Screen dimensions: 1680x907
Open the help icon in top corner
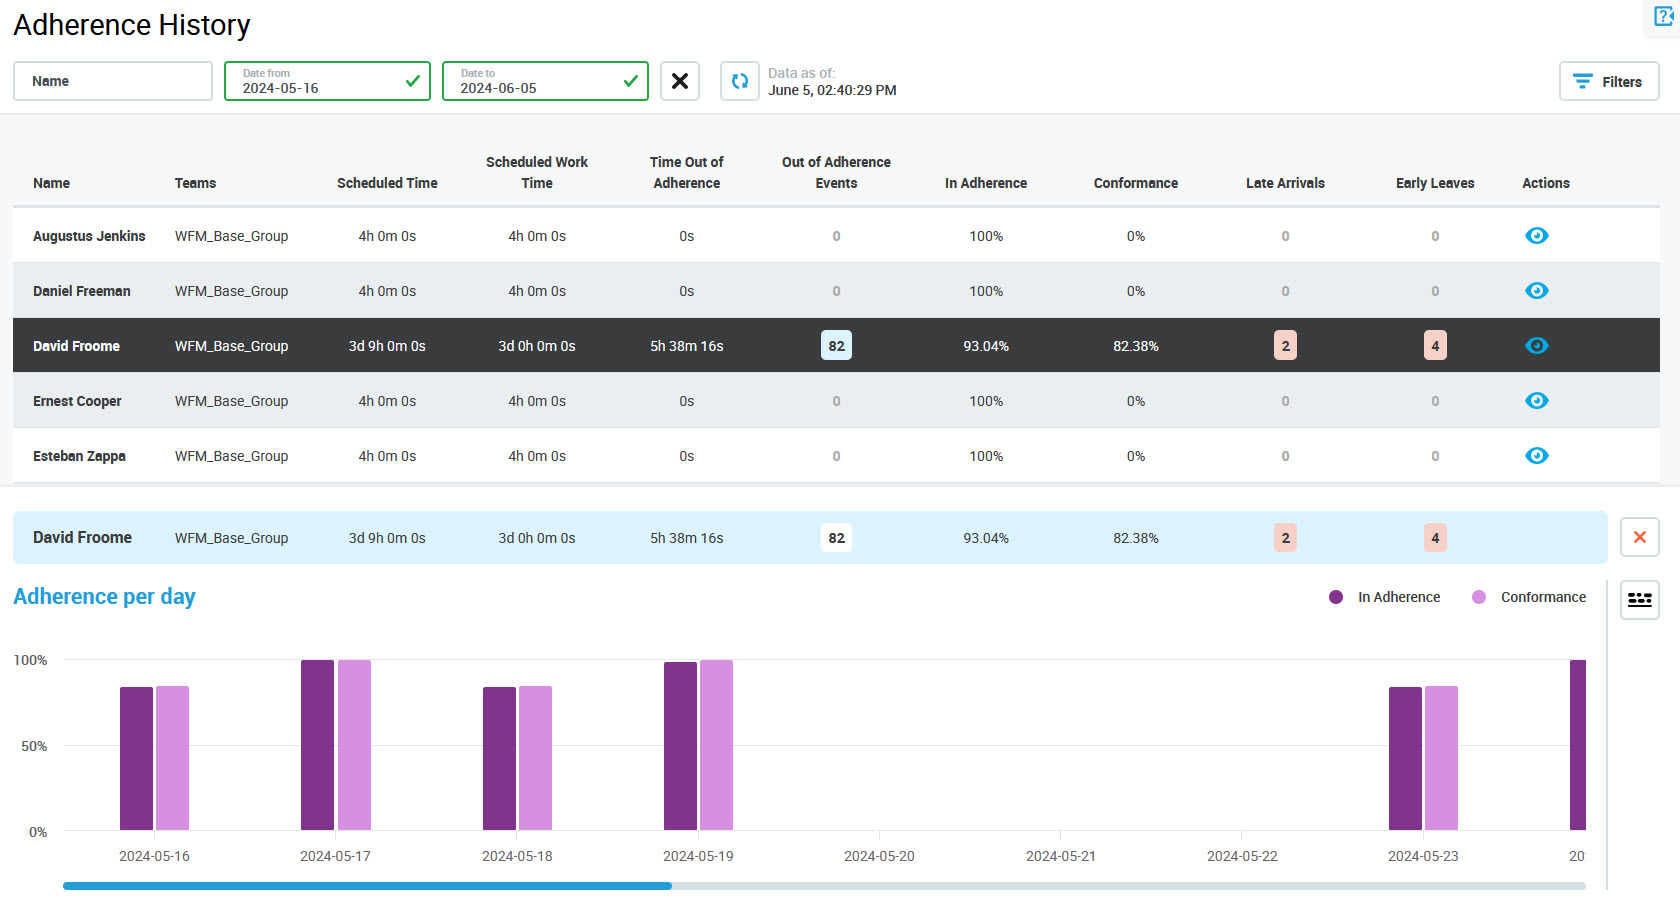1664,16
